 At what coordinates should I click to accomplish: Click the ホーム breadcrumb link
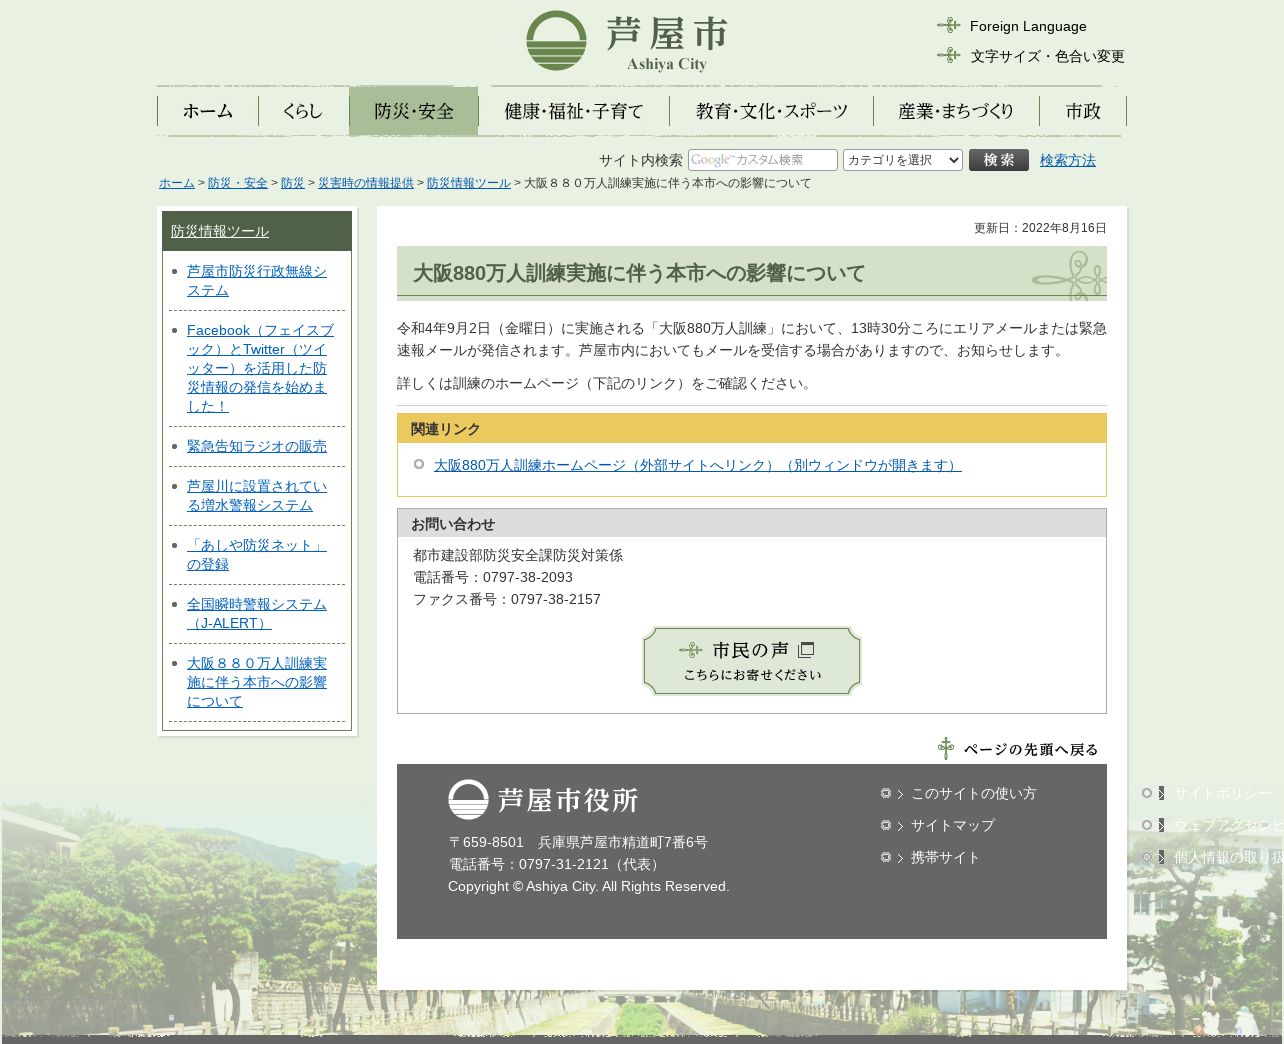177,183
